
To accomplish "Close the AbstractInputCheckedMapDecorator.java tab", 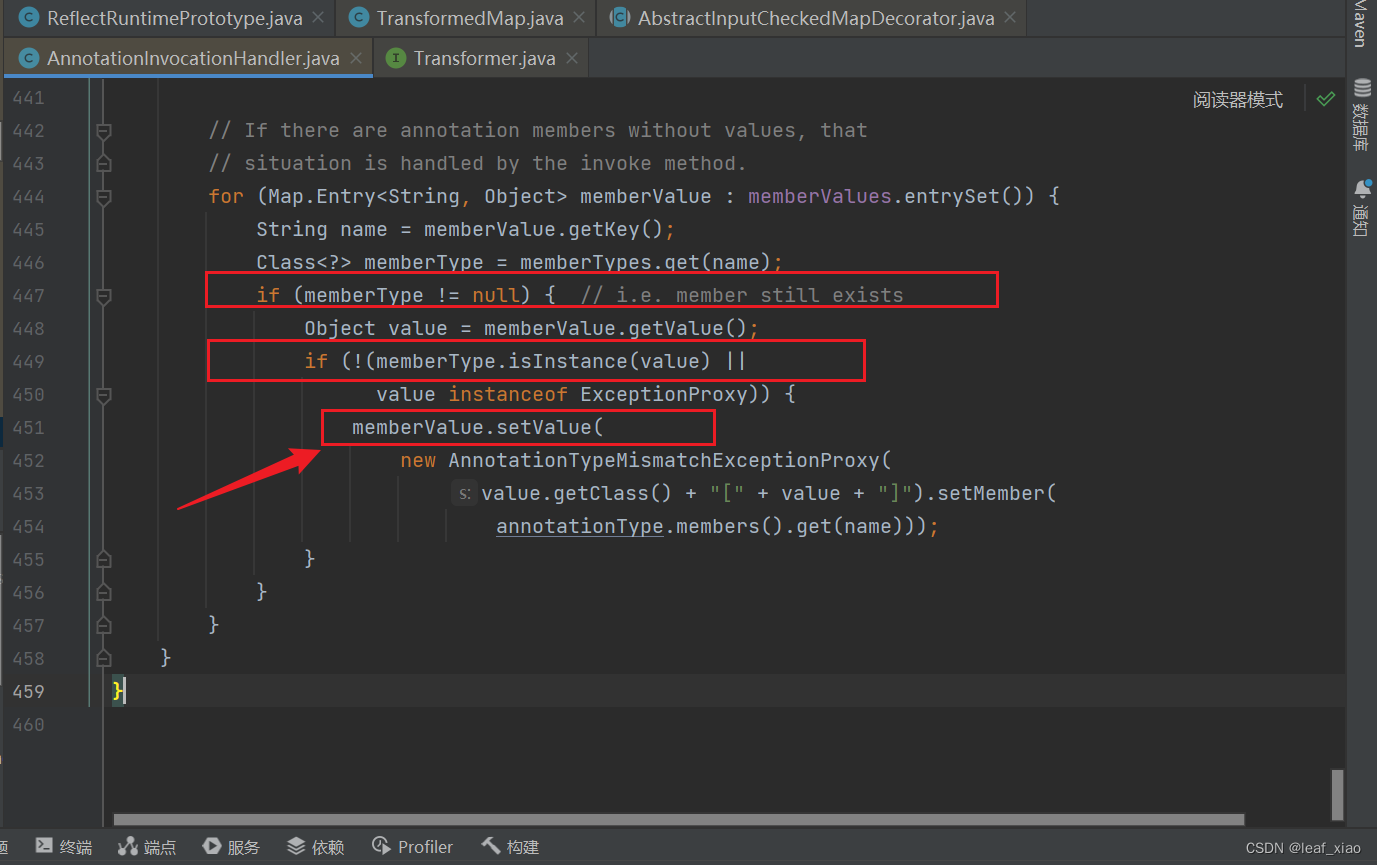I will click(x=1010, y=18).
